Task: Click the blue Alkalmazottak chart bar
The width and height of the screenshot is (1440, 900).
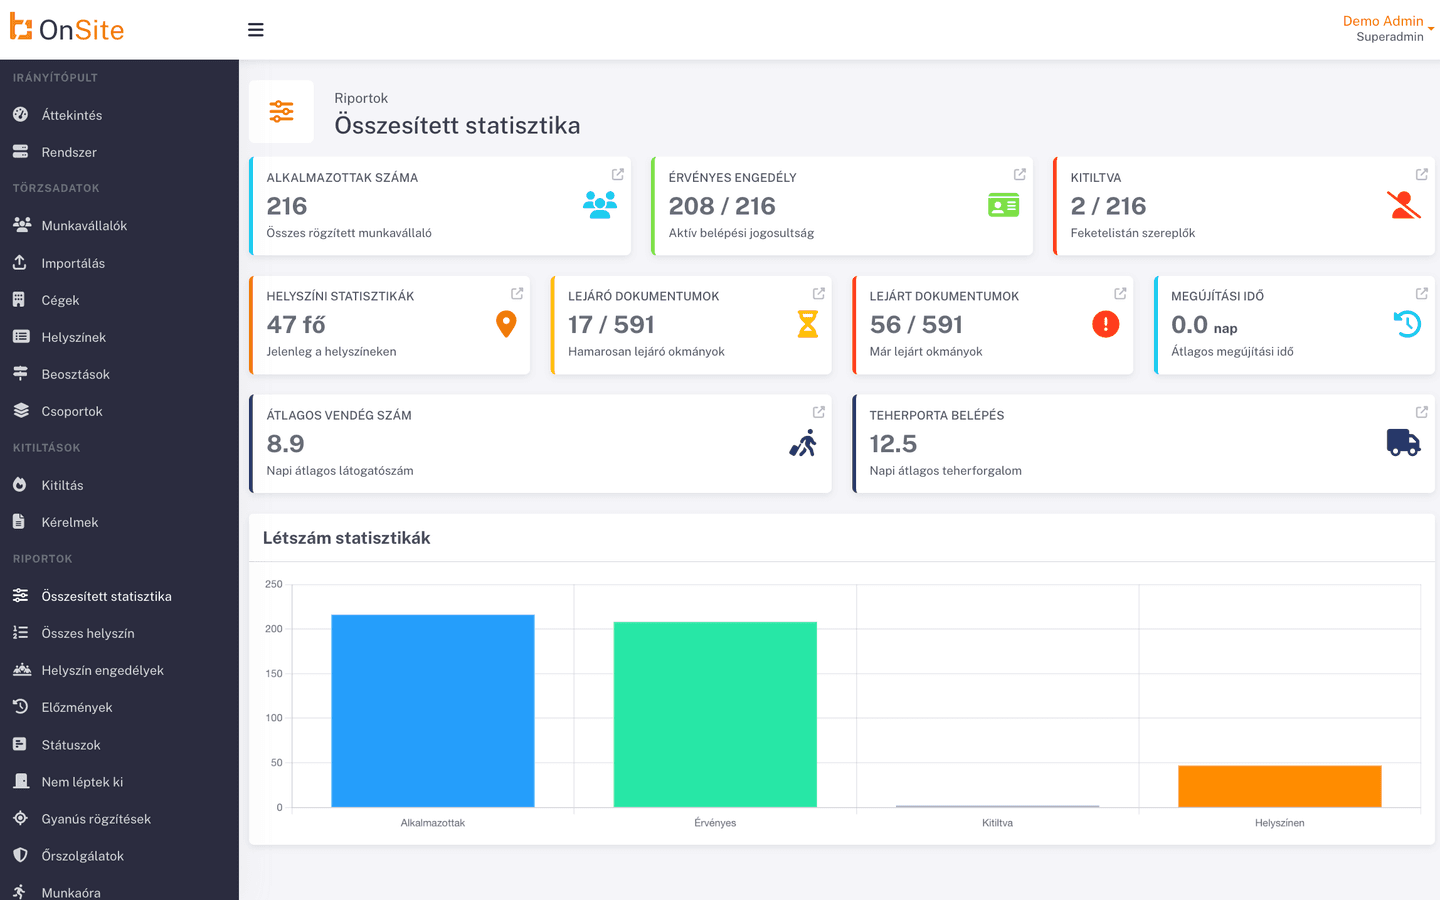Action: click(433, 711)
